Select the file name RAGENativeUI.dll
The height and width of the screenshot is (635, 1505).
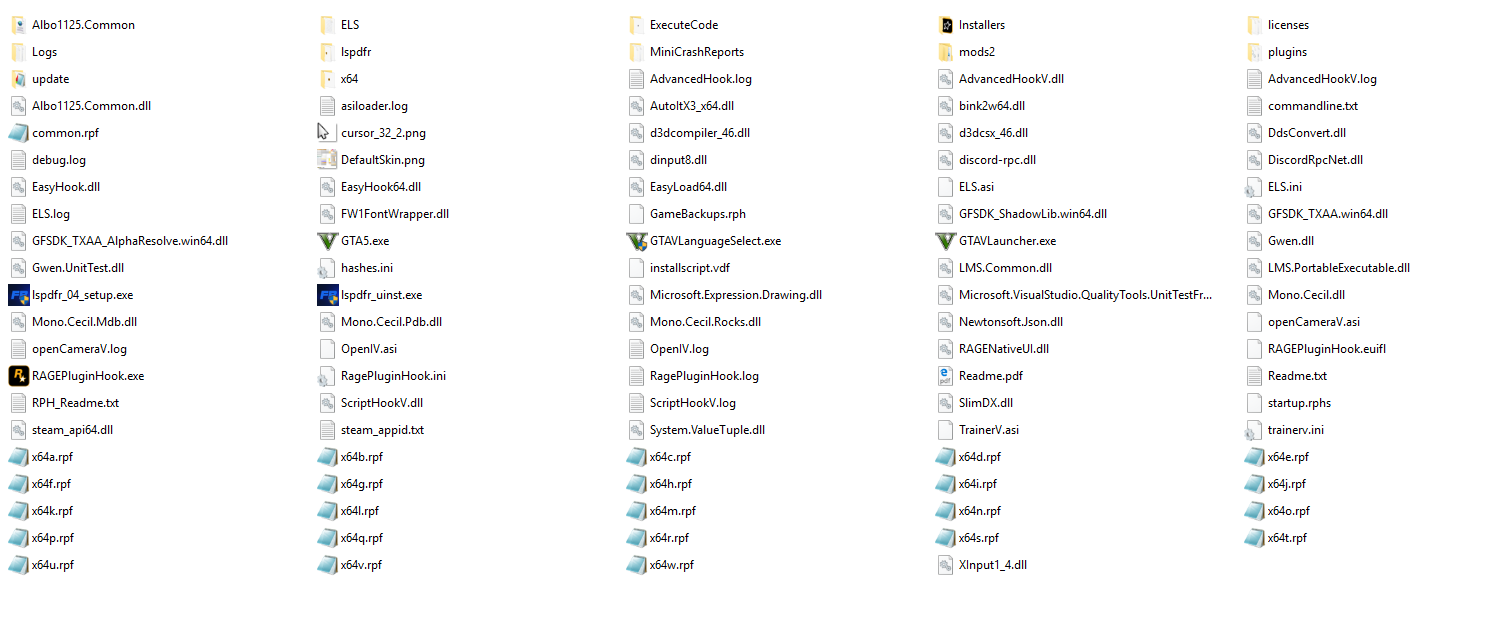tap(1004, 349)
